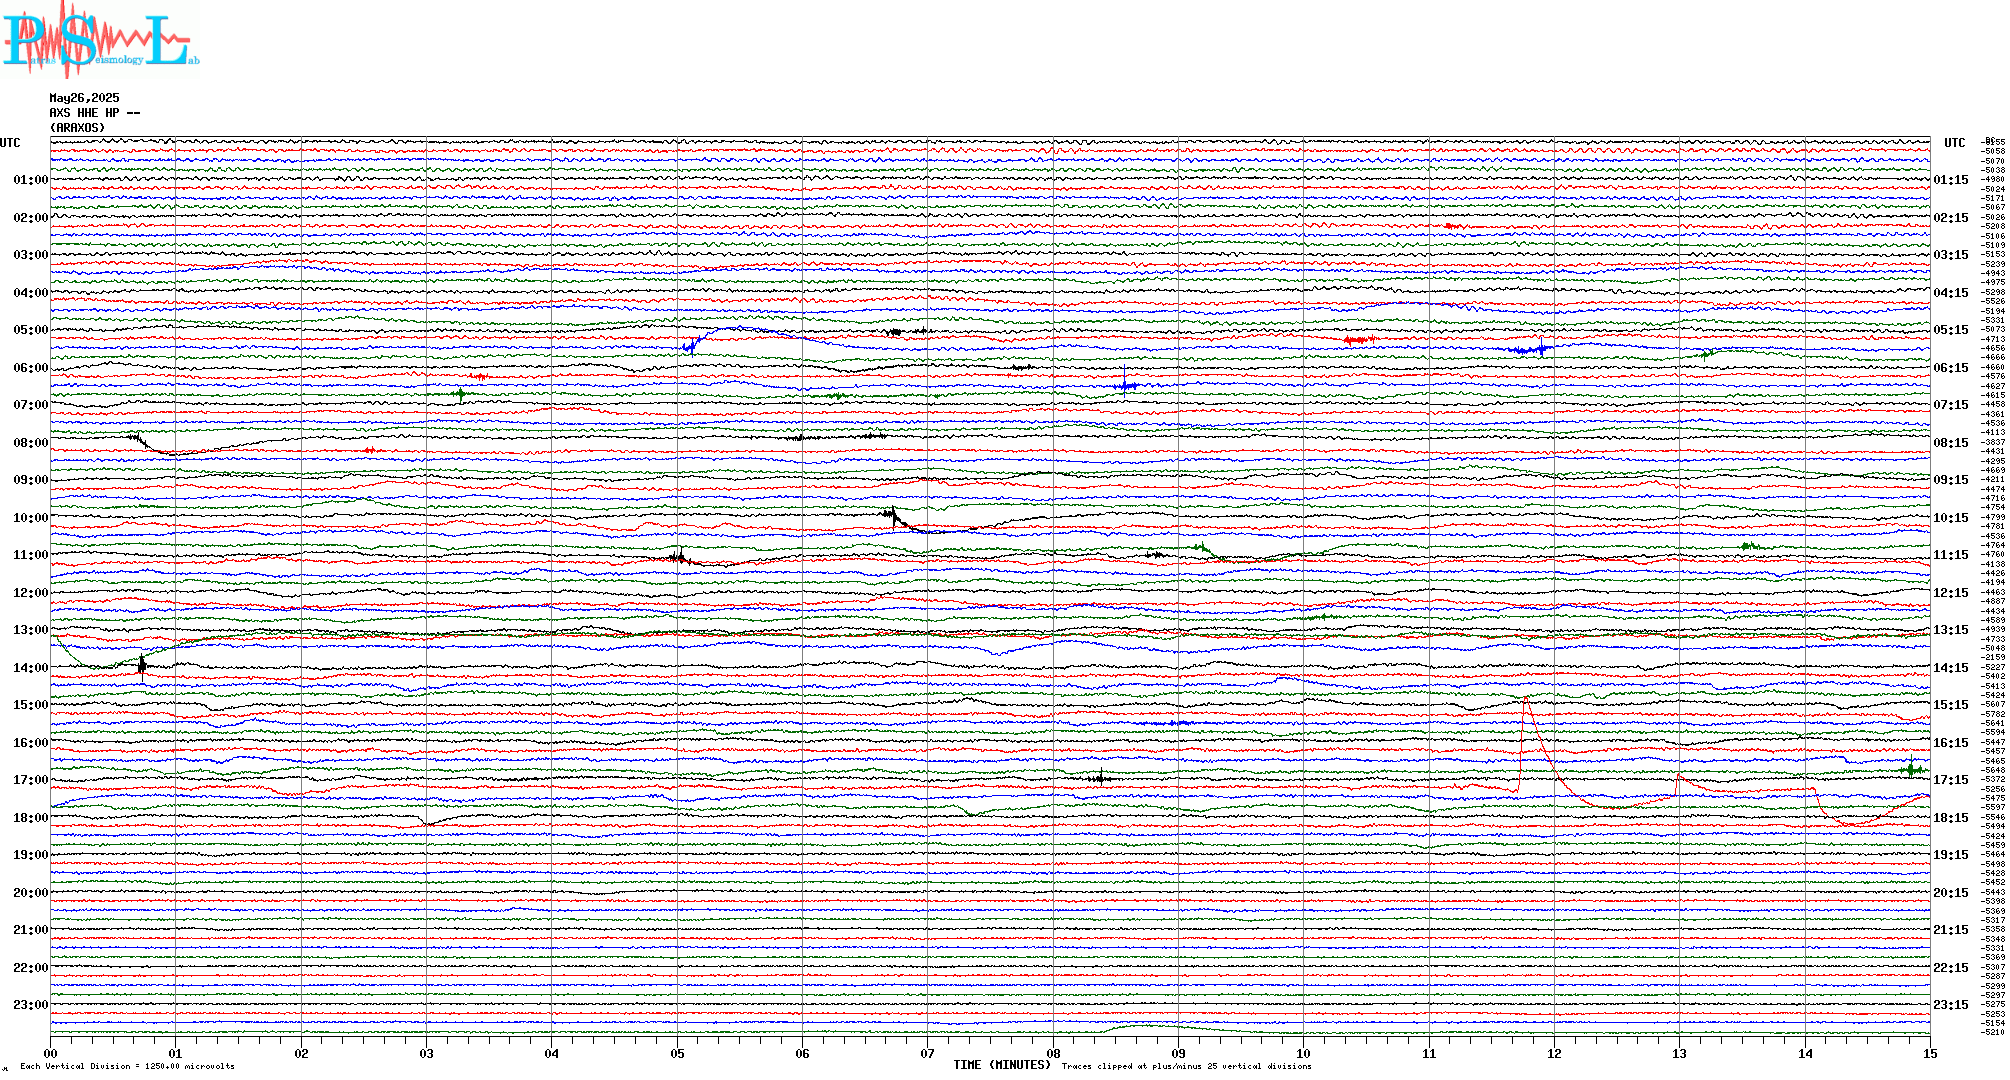
Task: Select the 11:00 hour label
Action: click(x=30, y=555)
